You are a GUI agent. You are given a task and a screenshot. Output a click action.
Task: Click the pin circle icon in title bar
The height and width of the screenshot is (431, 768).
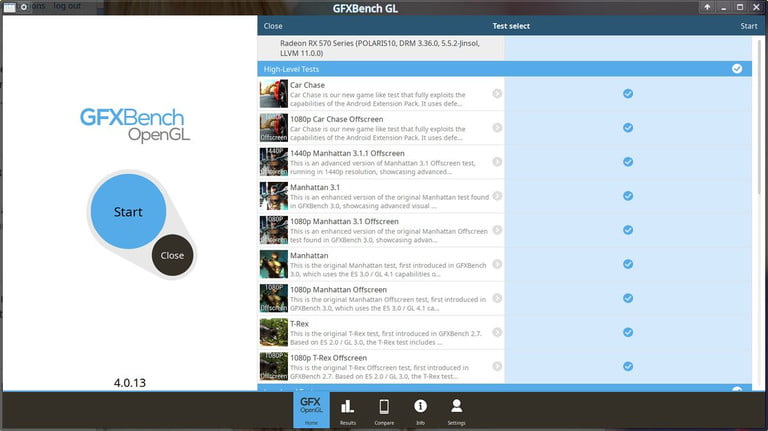(24, 7)
